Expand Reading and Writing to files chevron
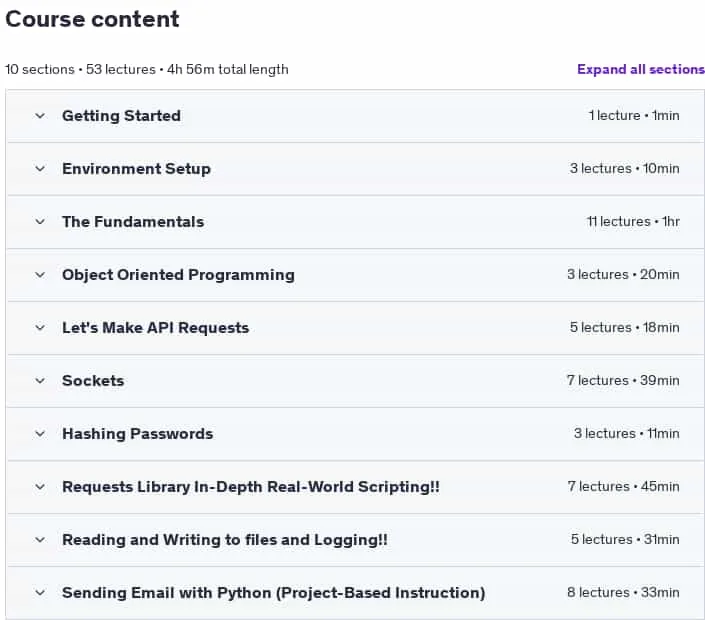The width and height of the screenshot is (705, 620). click(40, 540)
